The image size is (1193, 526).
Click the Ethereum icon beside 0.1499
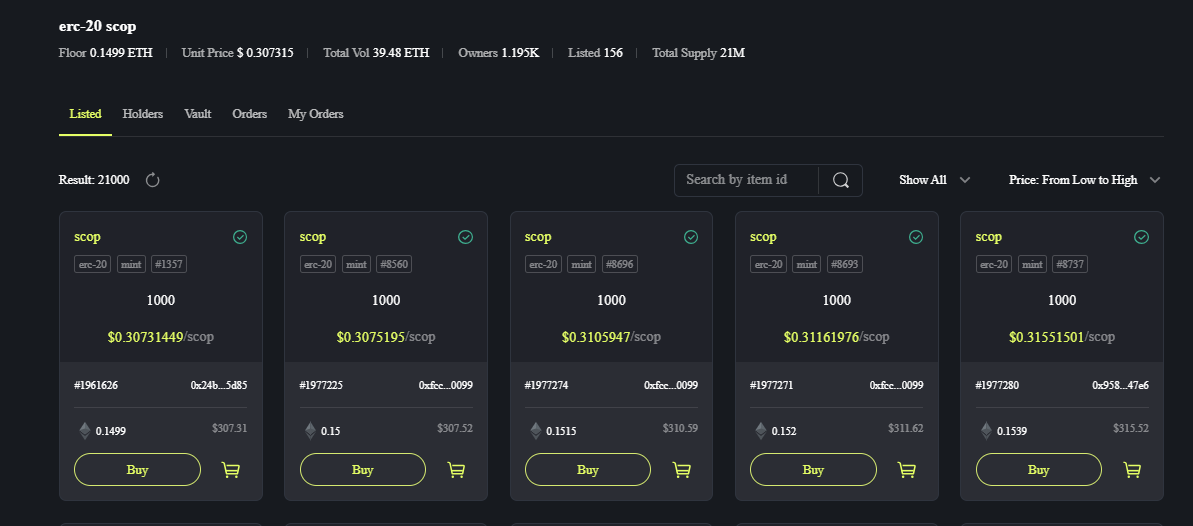(85, 431)
